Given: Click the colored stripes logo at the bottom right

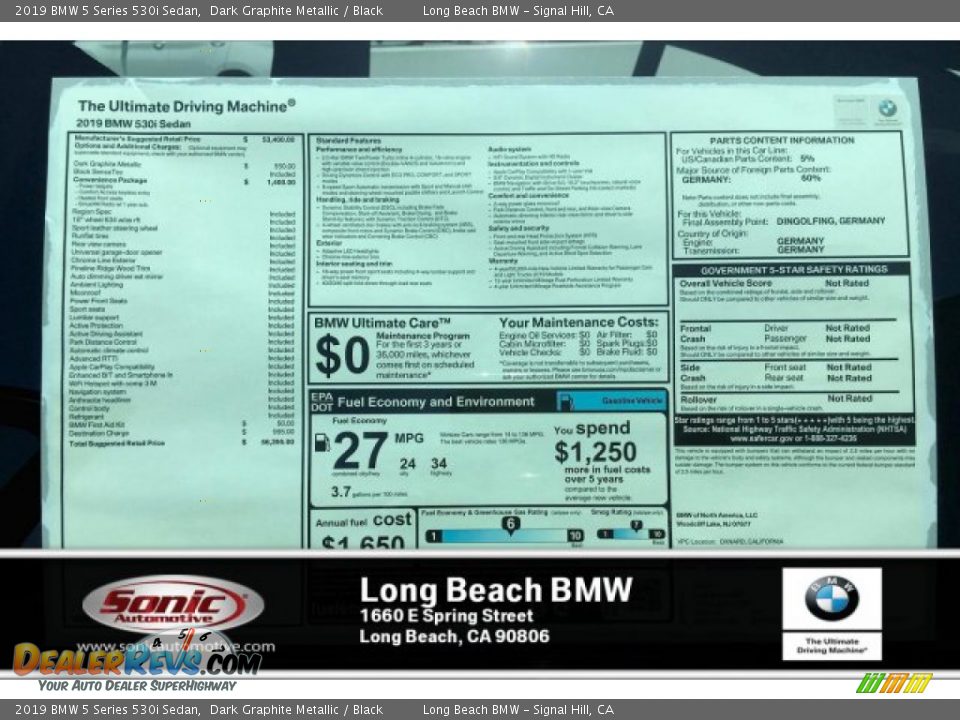Looking at the screenshot, I should [x=894, y=683].
